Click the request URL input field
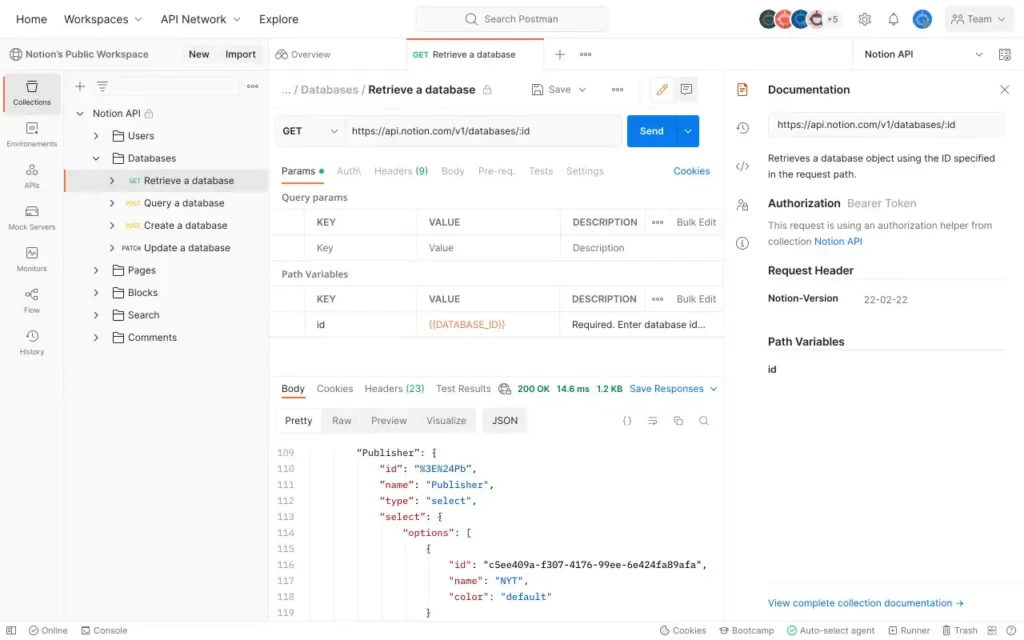This screenshot has width=1024, height=640. 483,131
